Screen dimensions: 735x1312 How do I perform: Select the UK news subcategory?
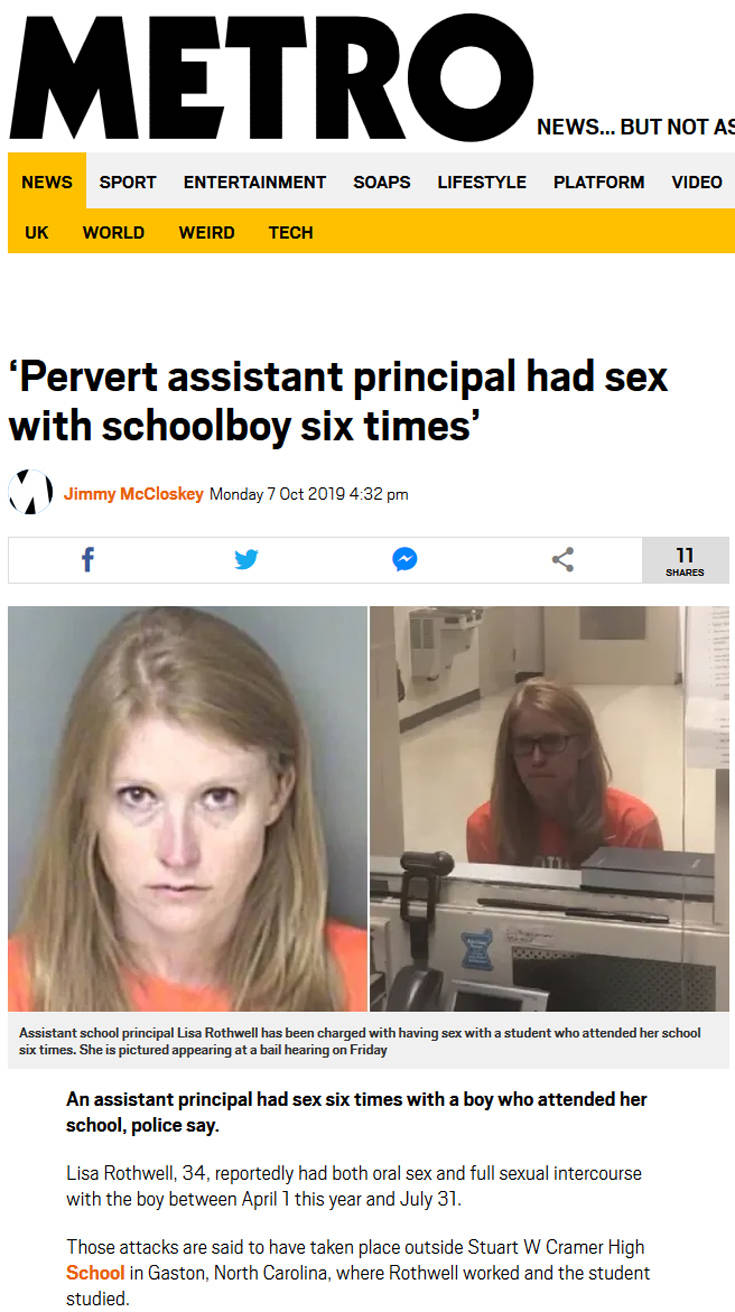[x=37, y=232]
